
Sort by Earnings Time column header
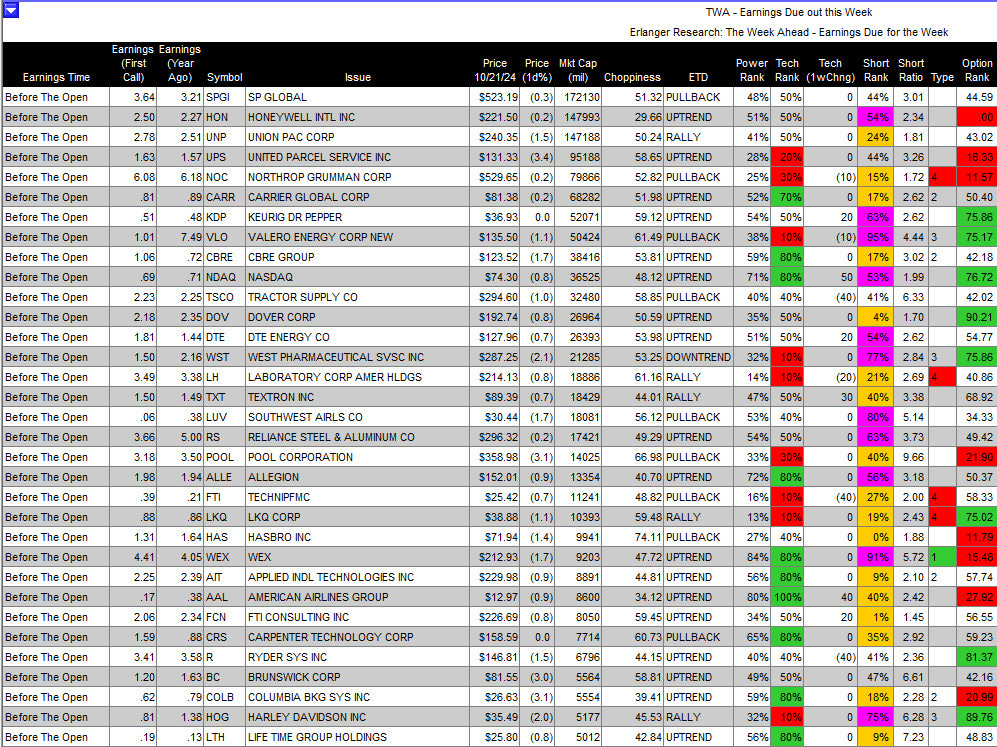coord(56,77)
